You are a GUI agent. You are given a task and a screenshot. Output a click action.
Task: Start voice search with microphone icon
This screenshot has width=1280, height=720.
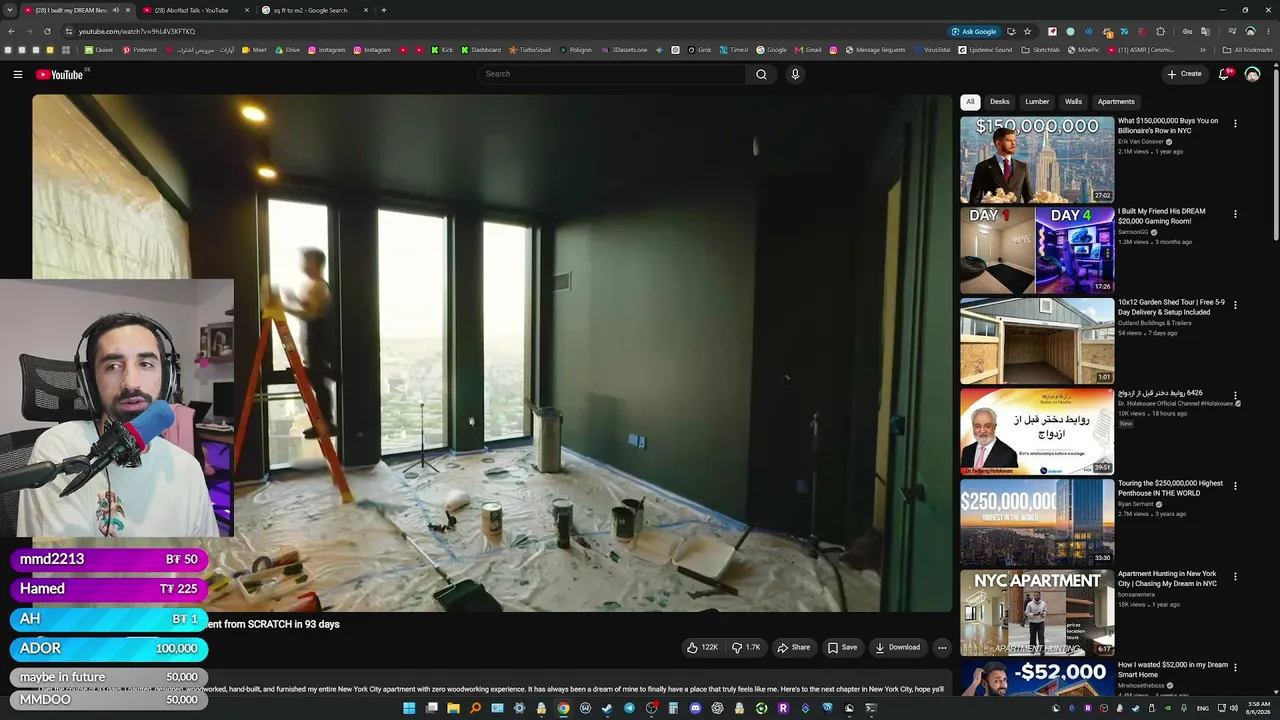click(795, 74)
